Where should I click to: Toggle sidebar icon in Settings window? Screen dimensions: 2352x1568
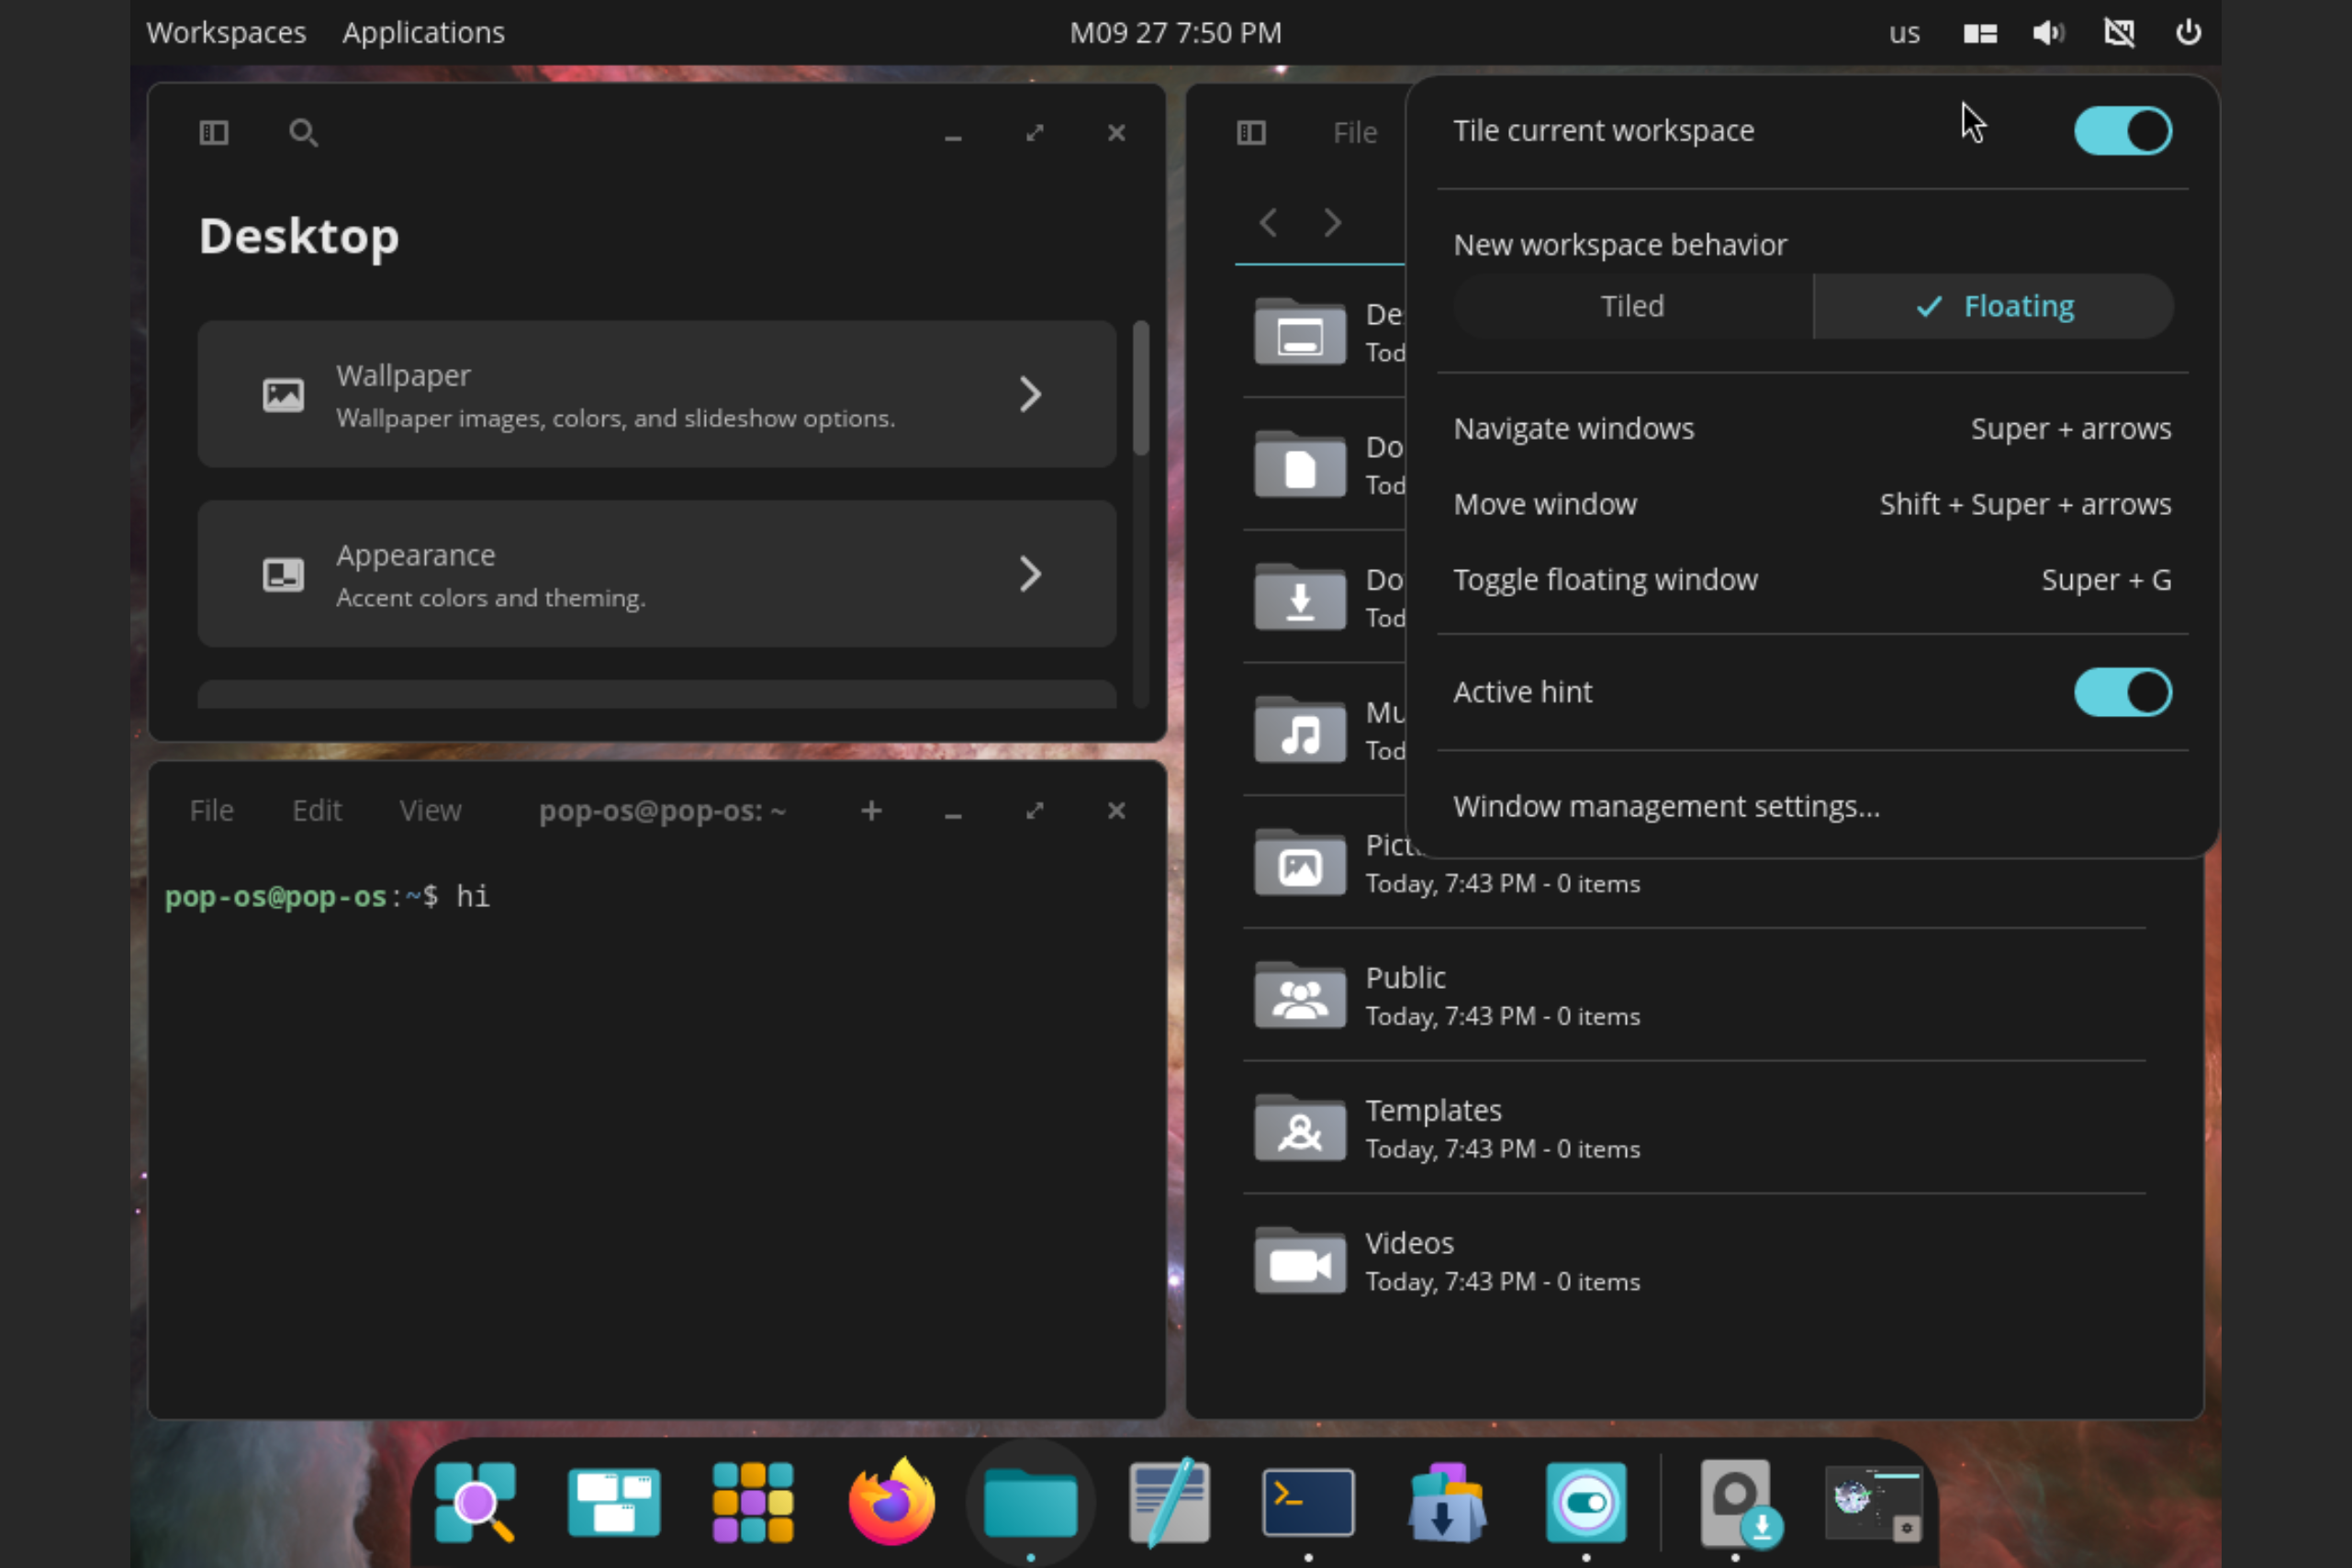click(x=214, y=132)
